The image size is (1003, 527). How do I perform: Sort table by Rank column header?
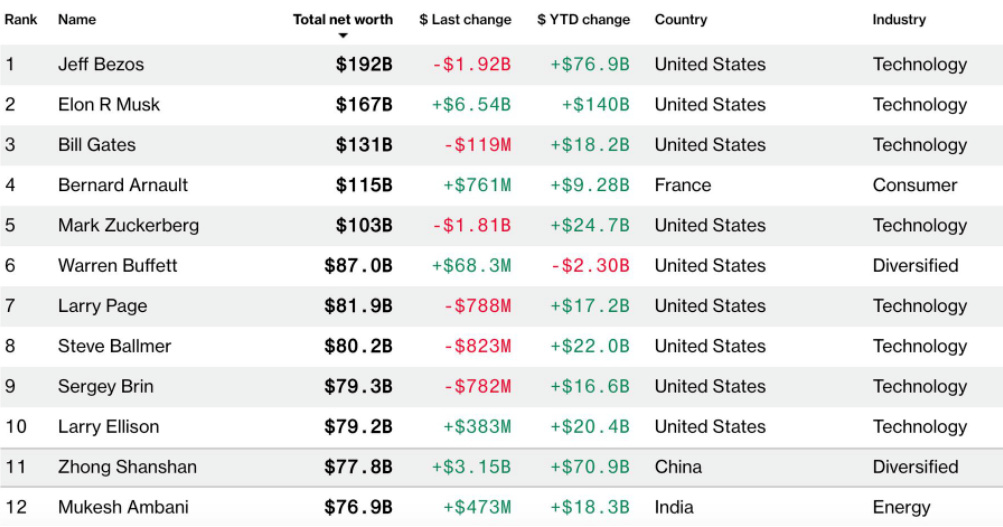21,19
